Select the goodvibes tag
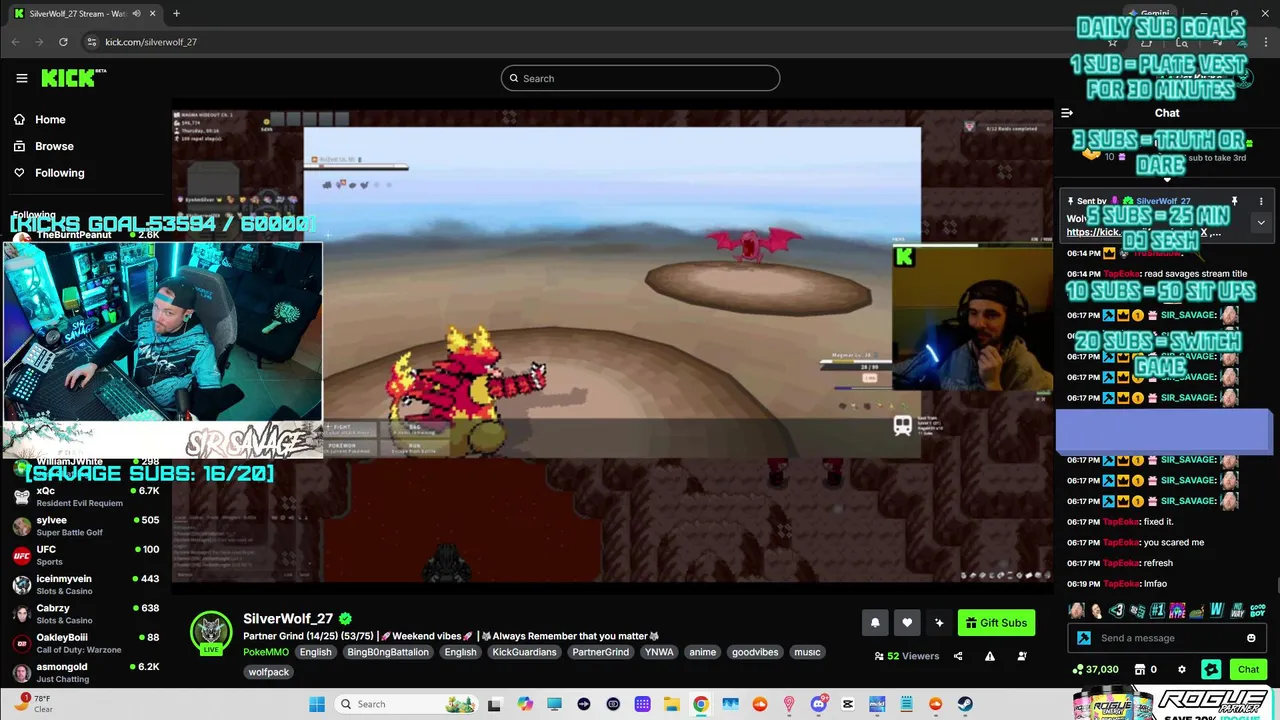 coord(754,652)
